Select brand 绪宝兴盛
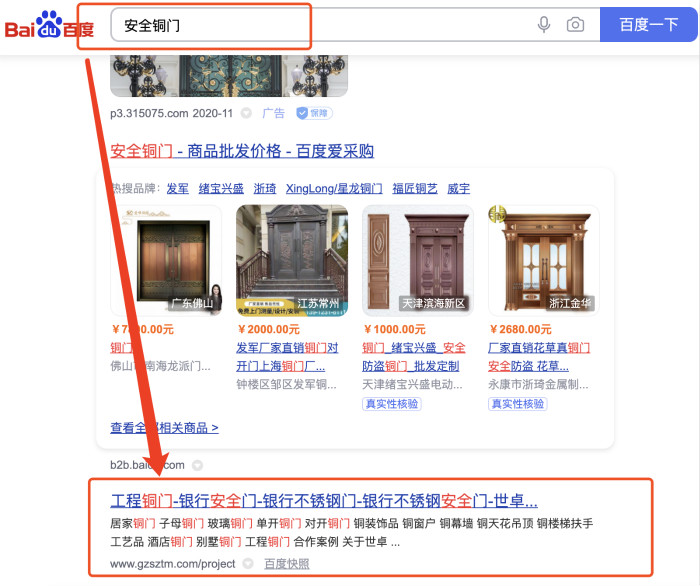 point(221,188)
